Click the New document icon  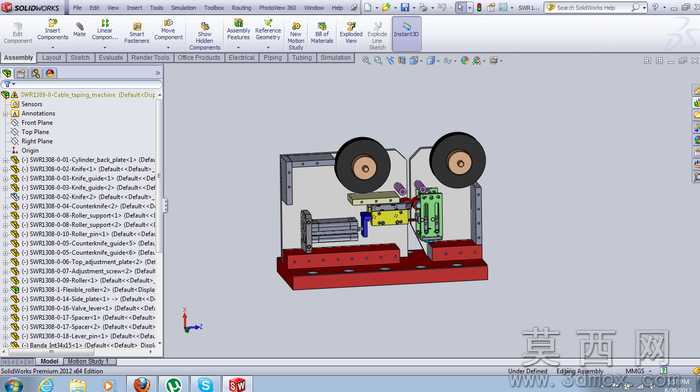coord(367,8)
